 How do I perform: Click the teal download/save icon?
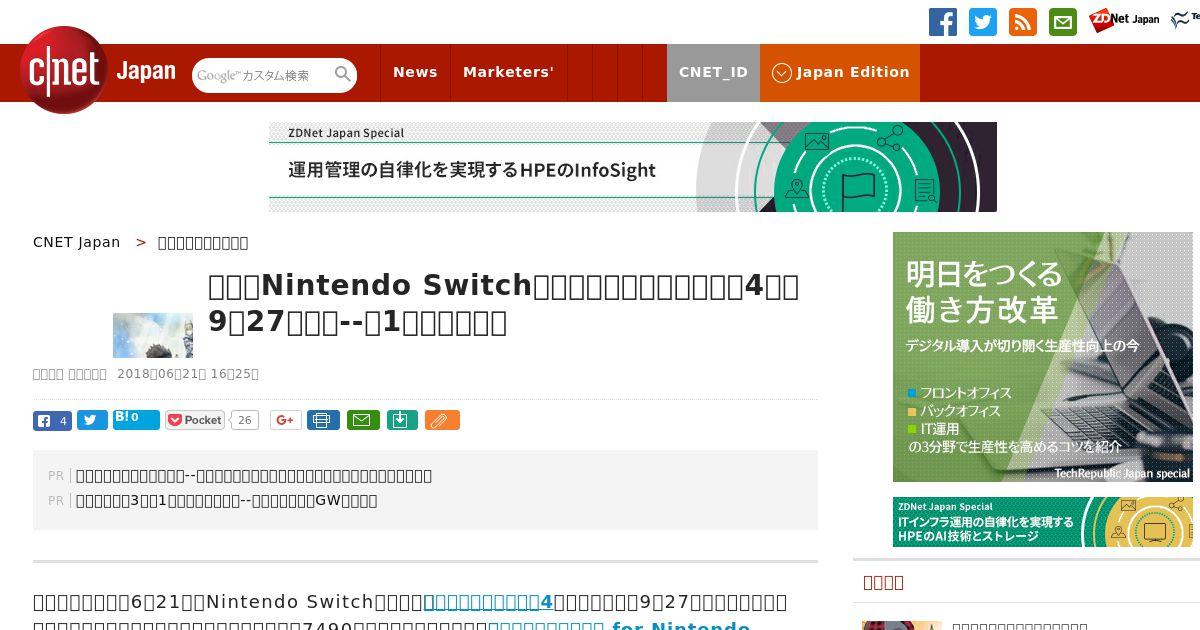[401, 420]
